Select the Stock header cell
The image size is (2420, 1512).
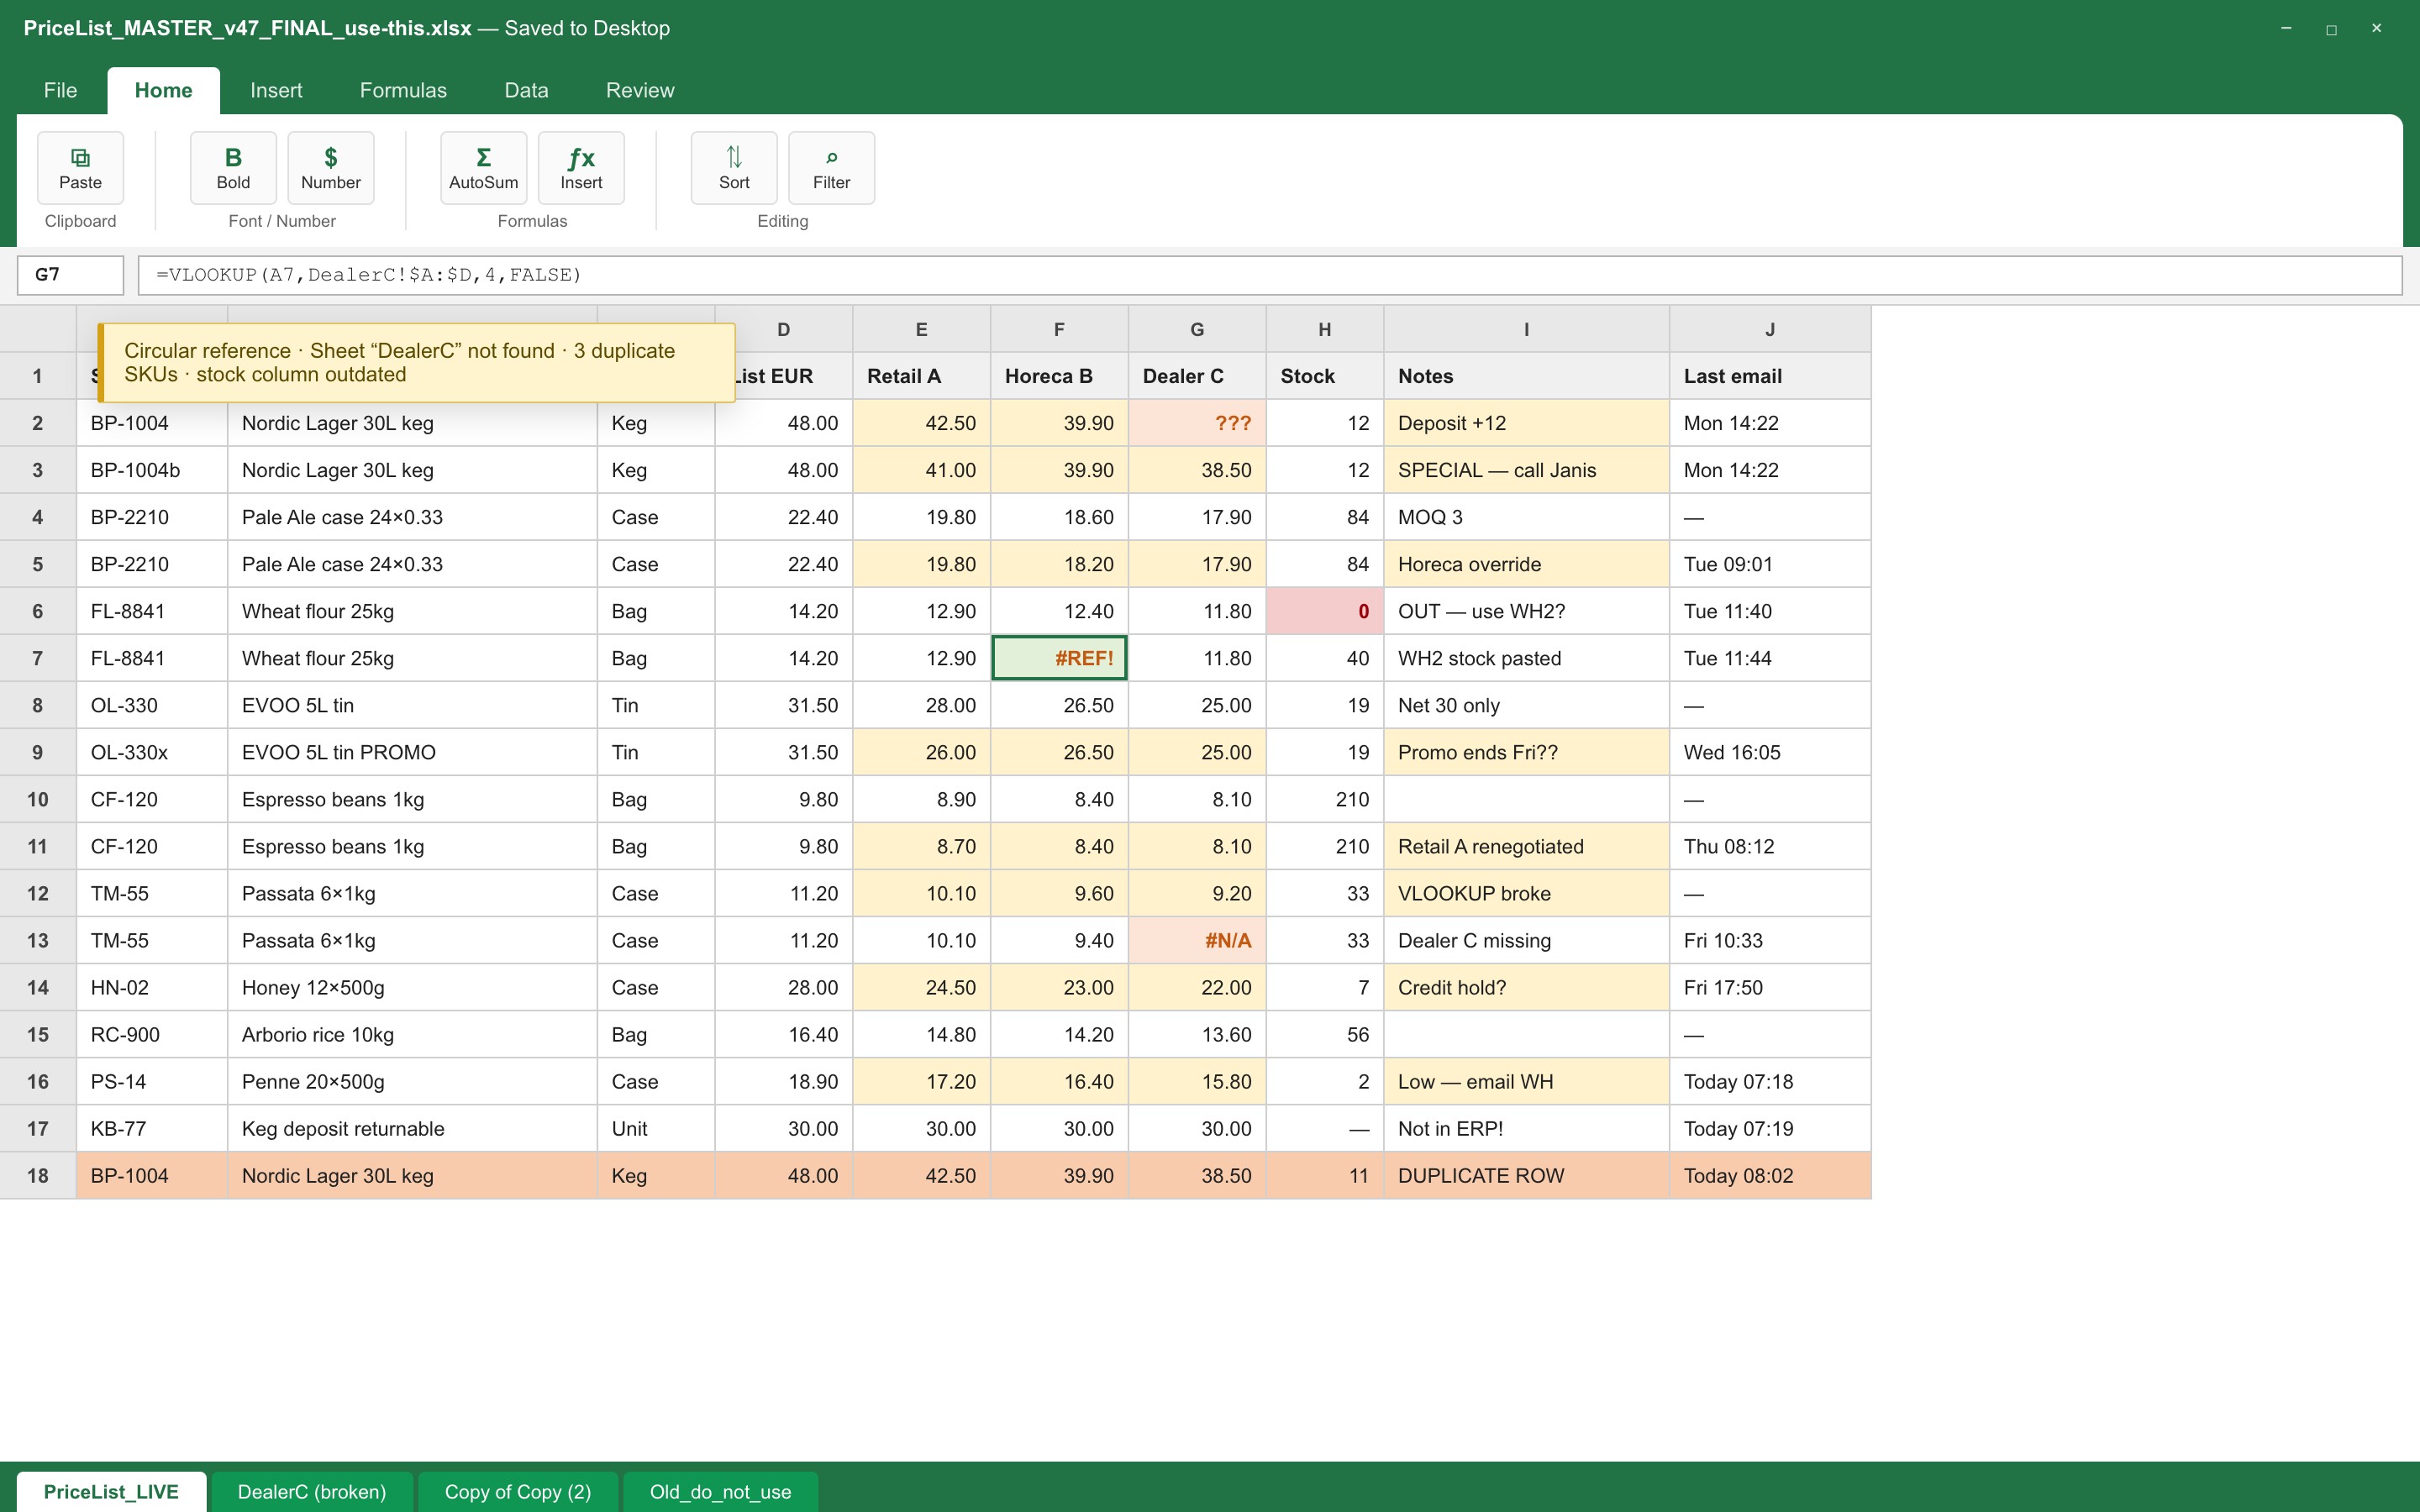pyautogui.click(x=1325, y=376)
